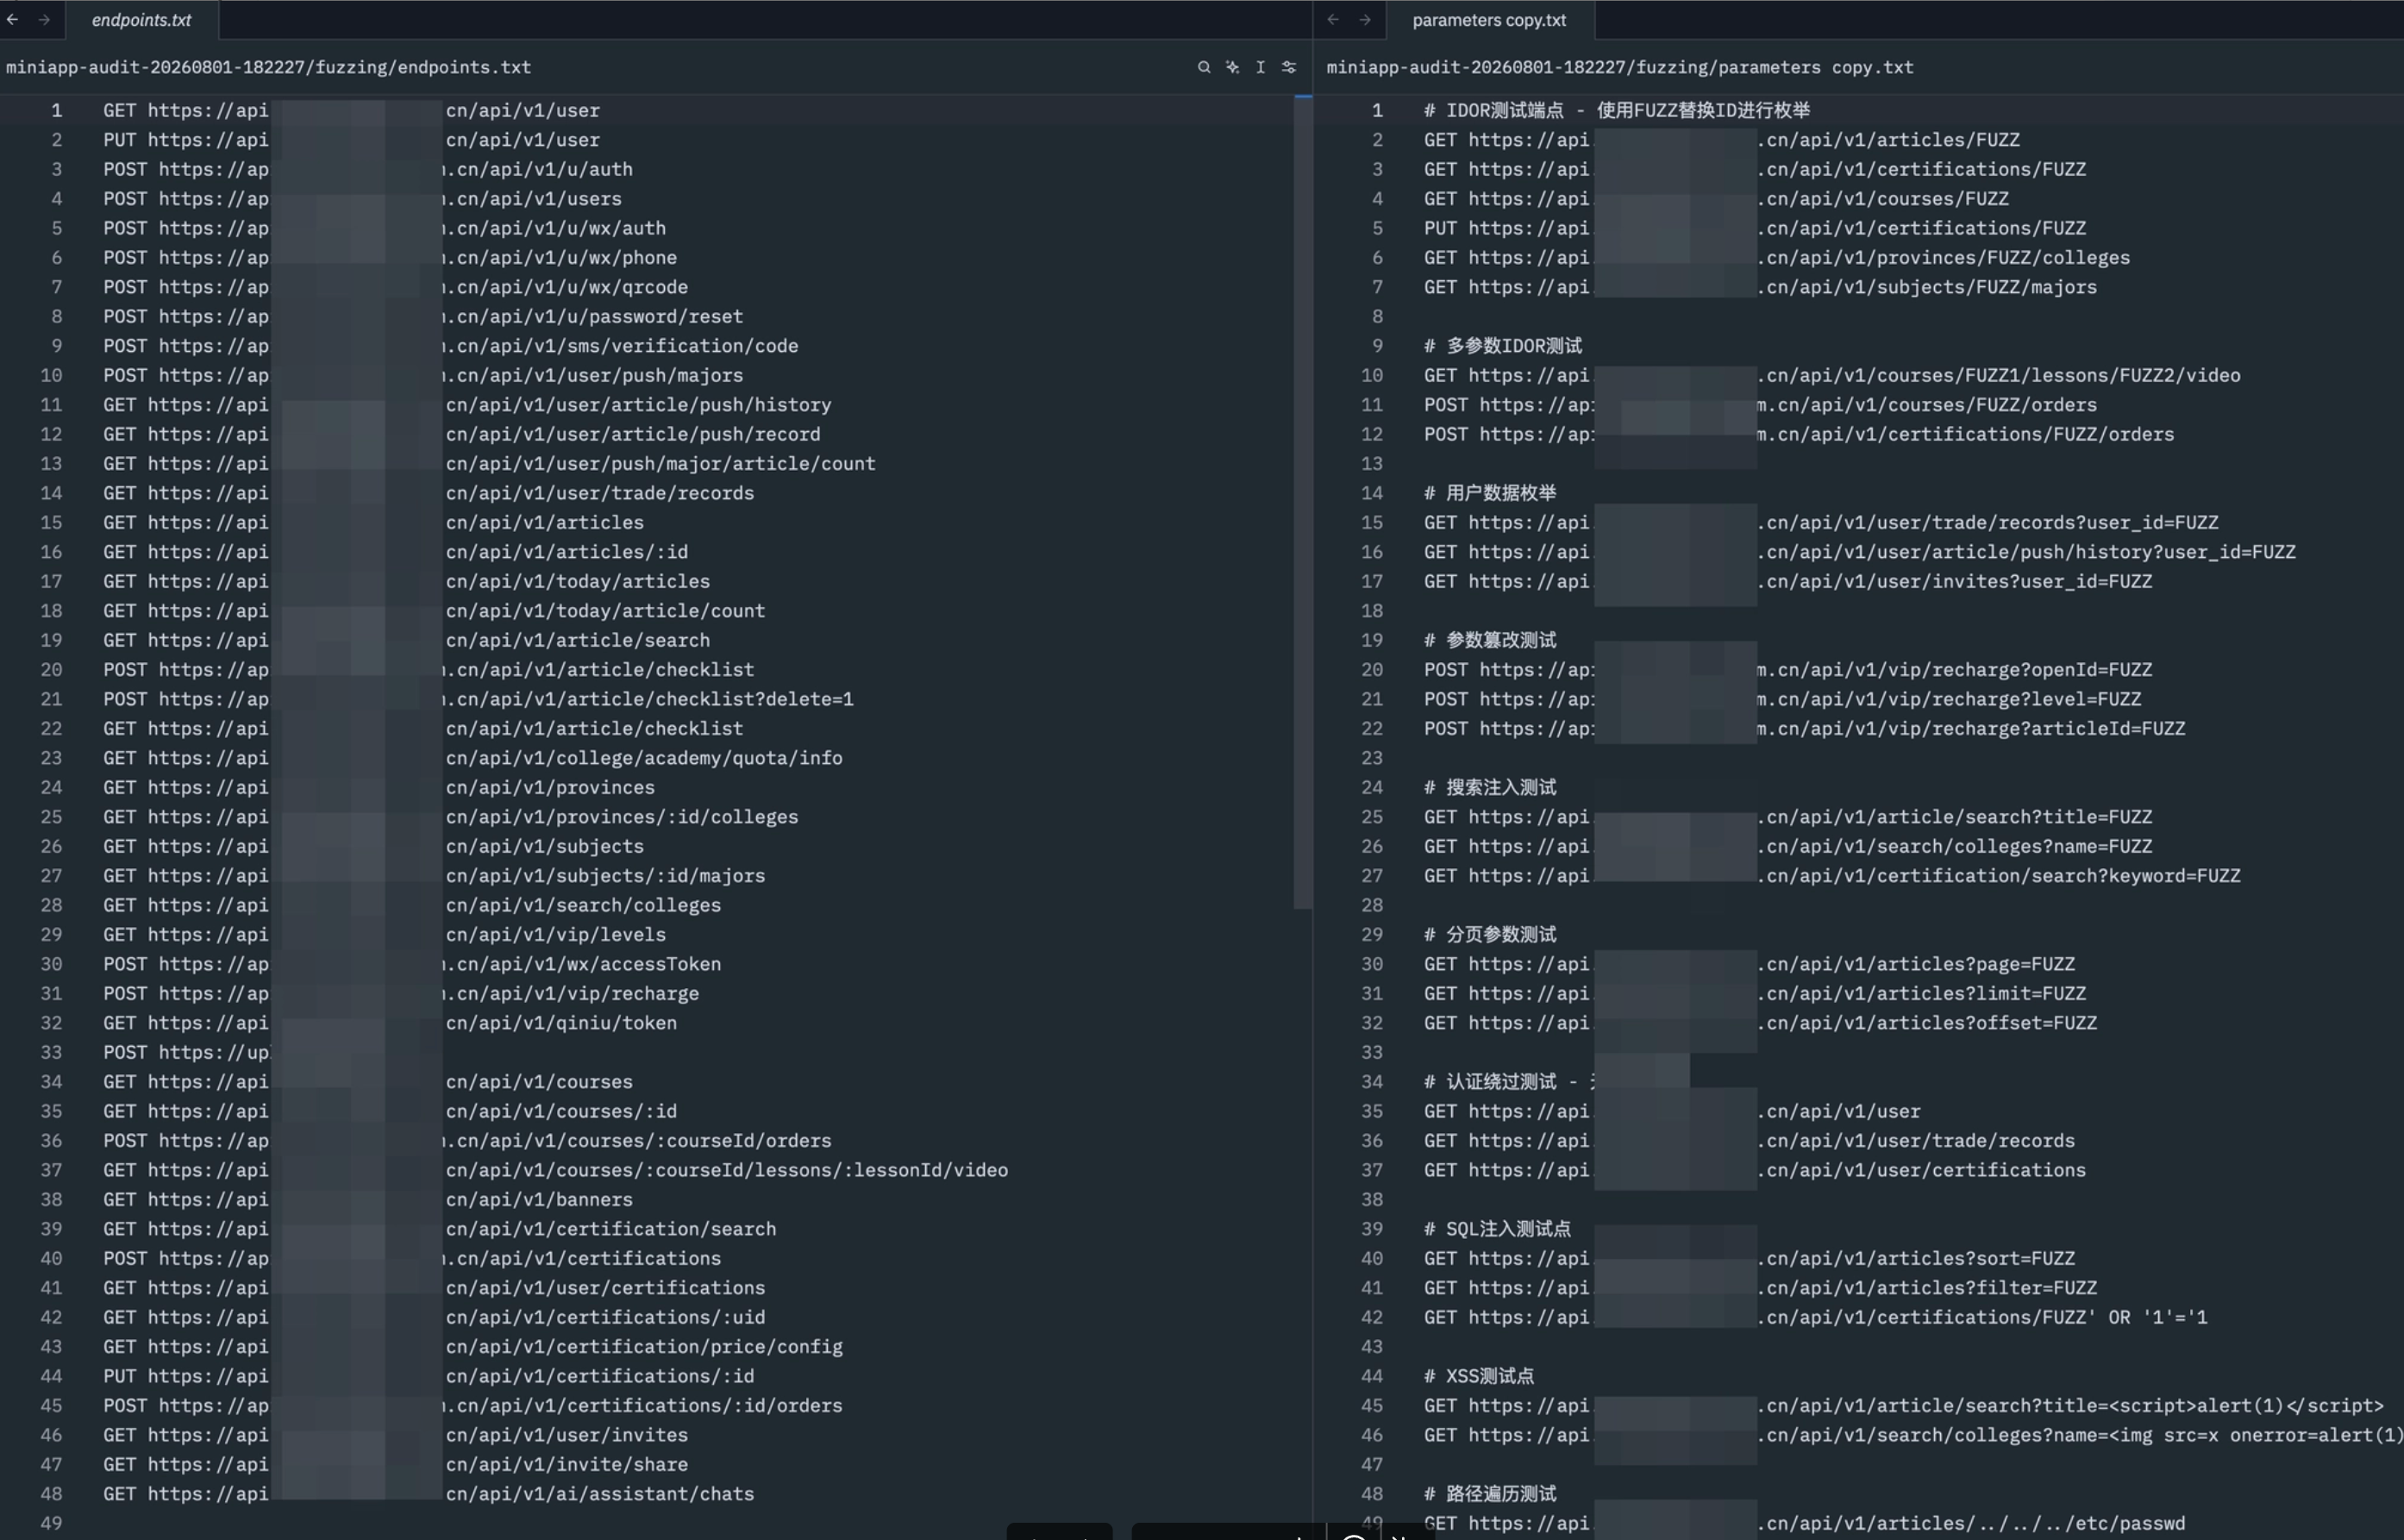
Task: Click the "# IDOR测试端点" comment line
Action: [x=1617, y=110]
